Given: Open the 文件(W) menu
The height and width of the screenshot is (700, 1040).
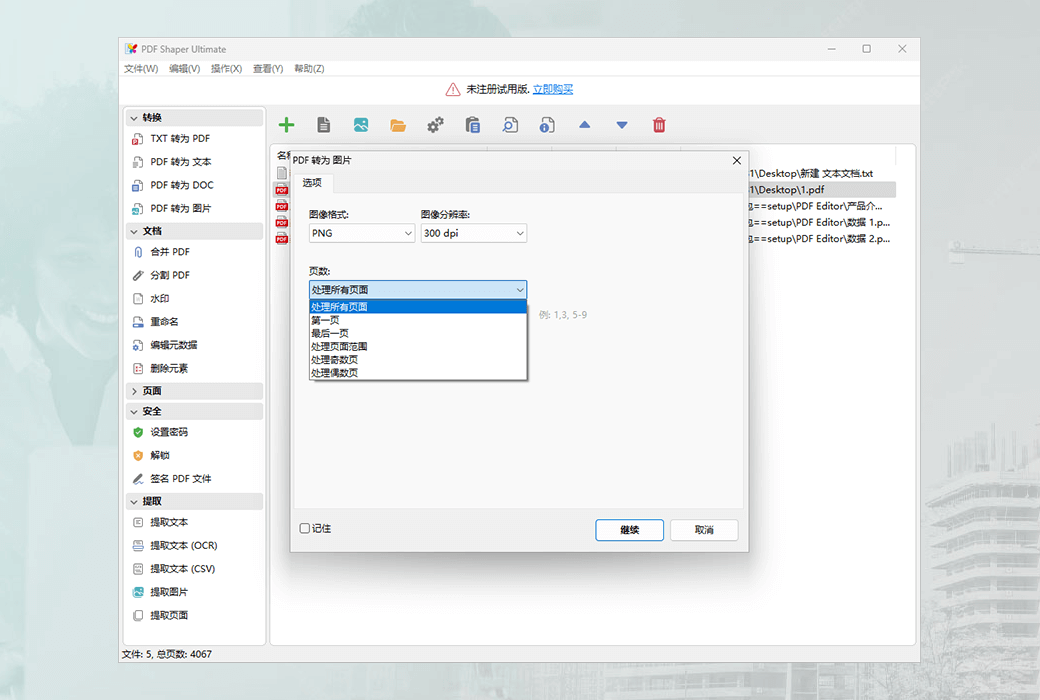Looking at the screenshot, I should coord(143,68).
